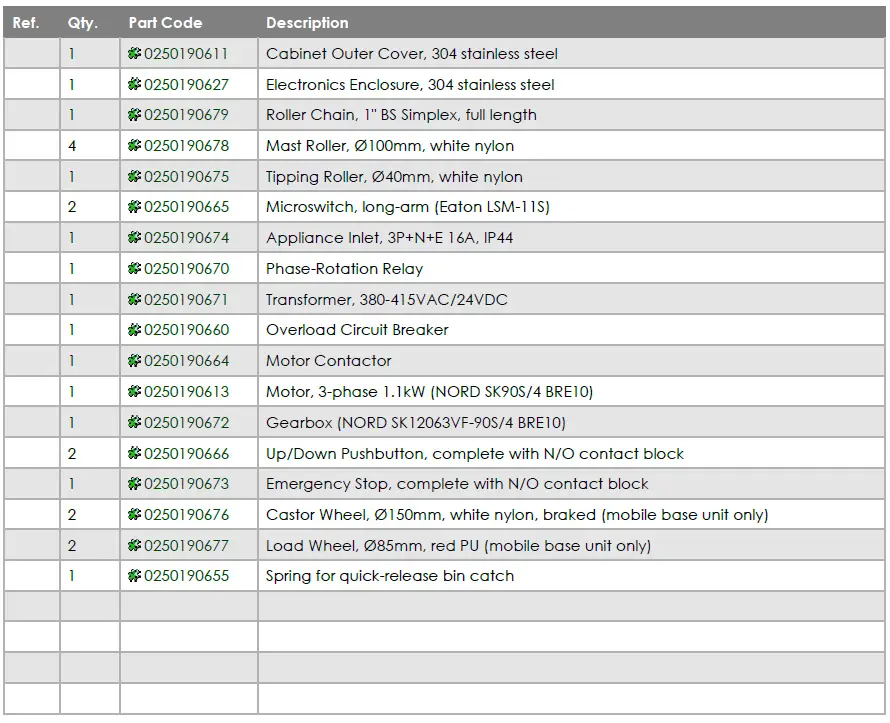Open part code link 0250190627

pyautogui.click(x=186, y=85)
